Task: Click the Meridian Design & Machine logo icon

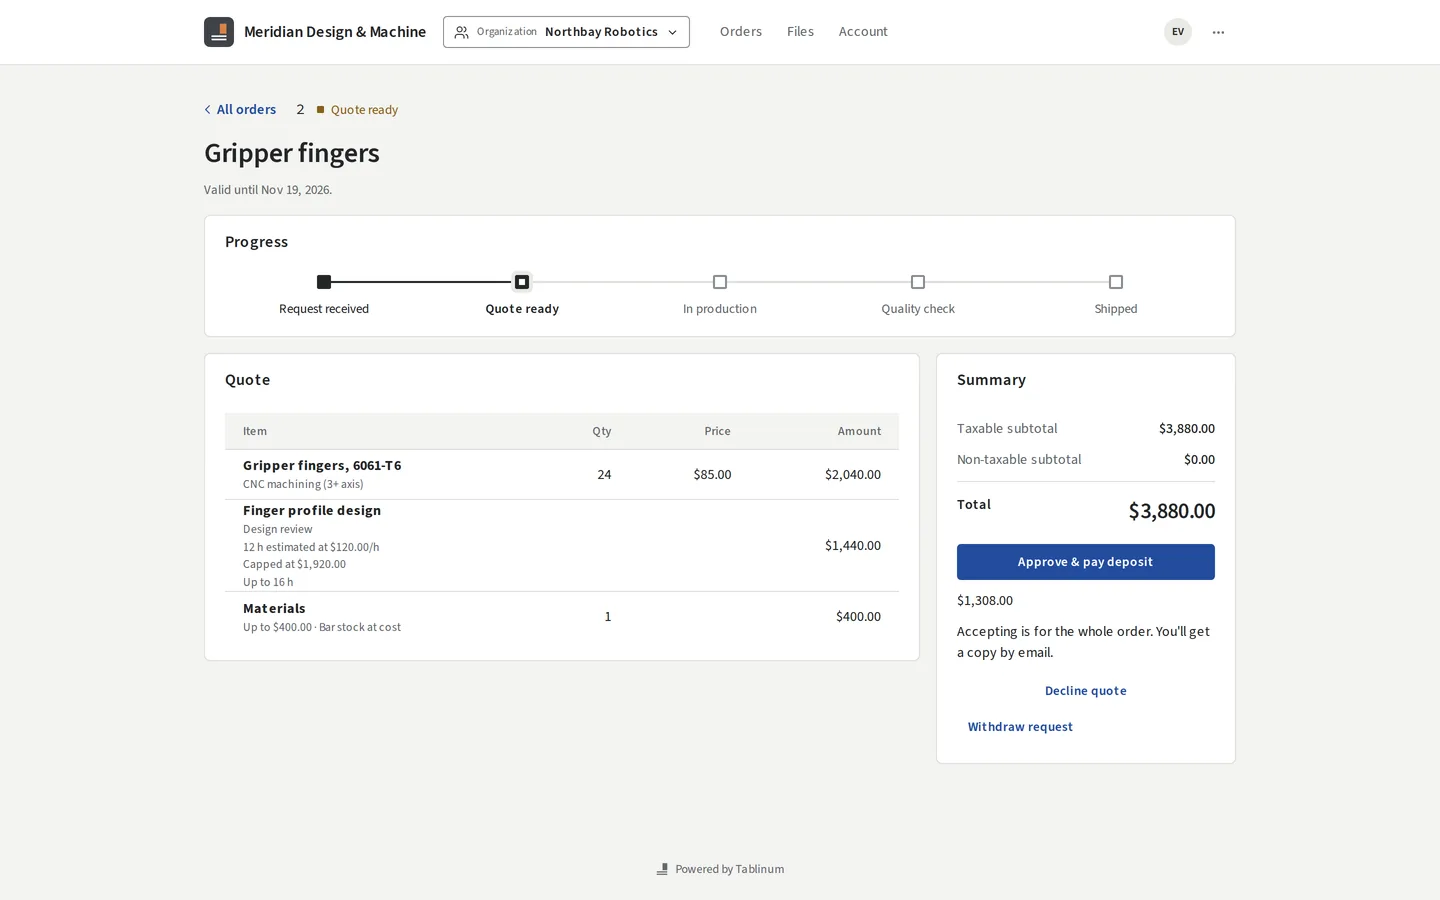Action: pyautogui.click(x=219, y=32)
